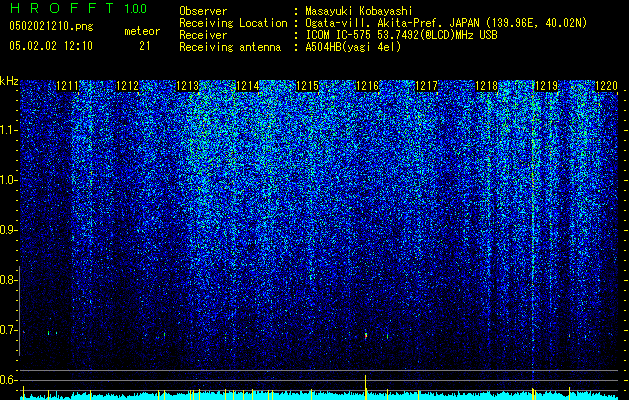
Task: Click the 0.9 frequency axis label
Action: click(x=8, y=230)
